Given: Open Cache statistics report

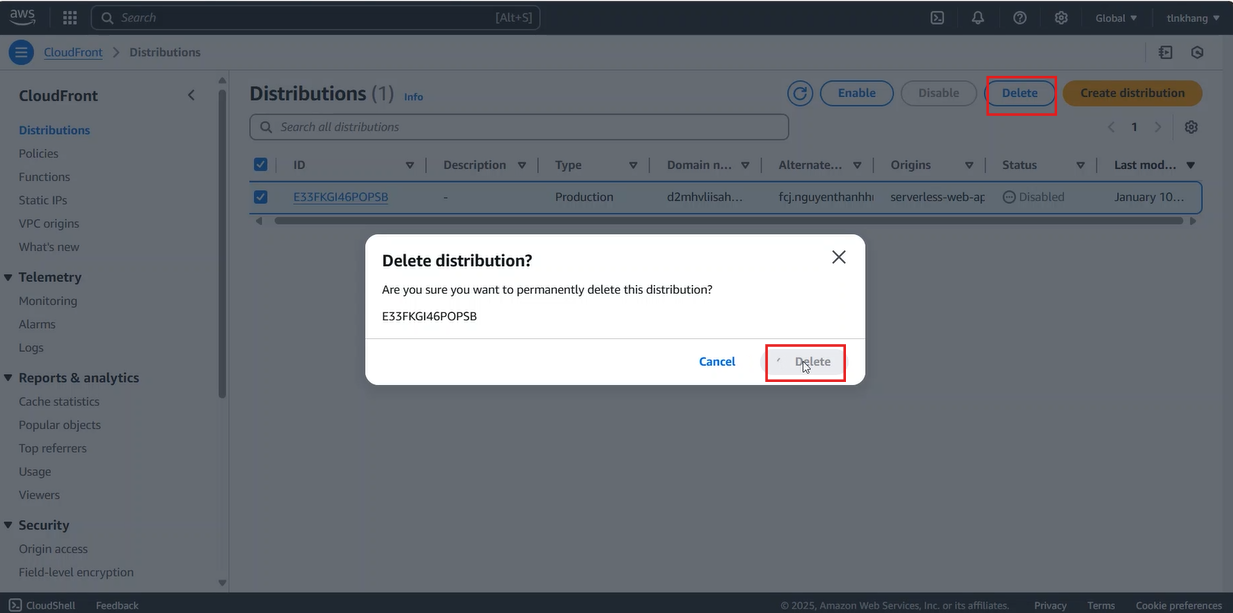Looking at the screenshot, I should point(59,401).
